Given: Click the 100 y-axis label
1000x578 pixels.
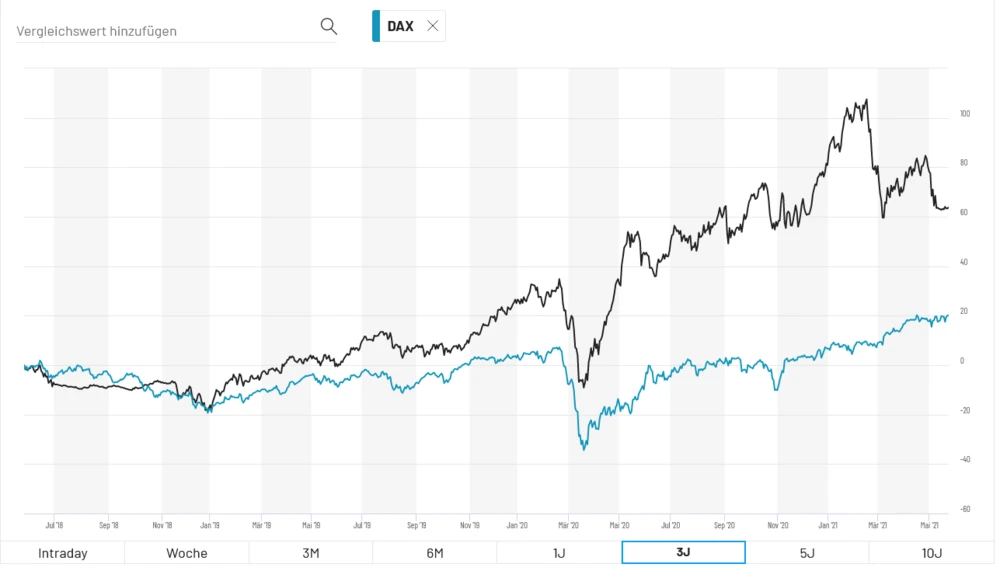Looking at the screenshot, I should 965,114.
